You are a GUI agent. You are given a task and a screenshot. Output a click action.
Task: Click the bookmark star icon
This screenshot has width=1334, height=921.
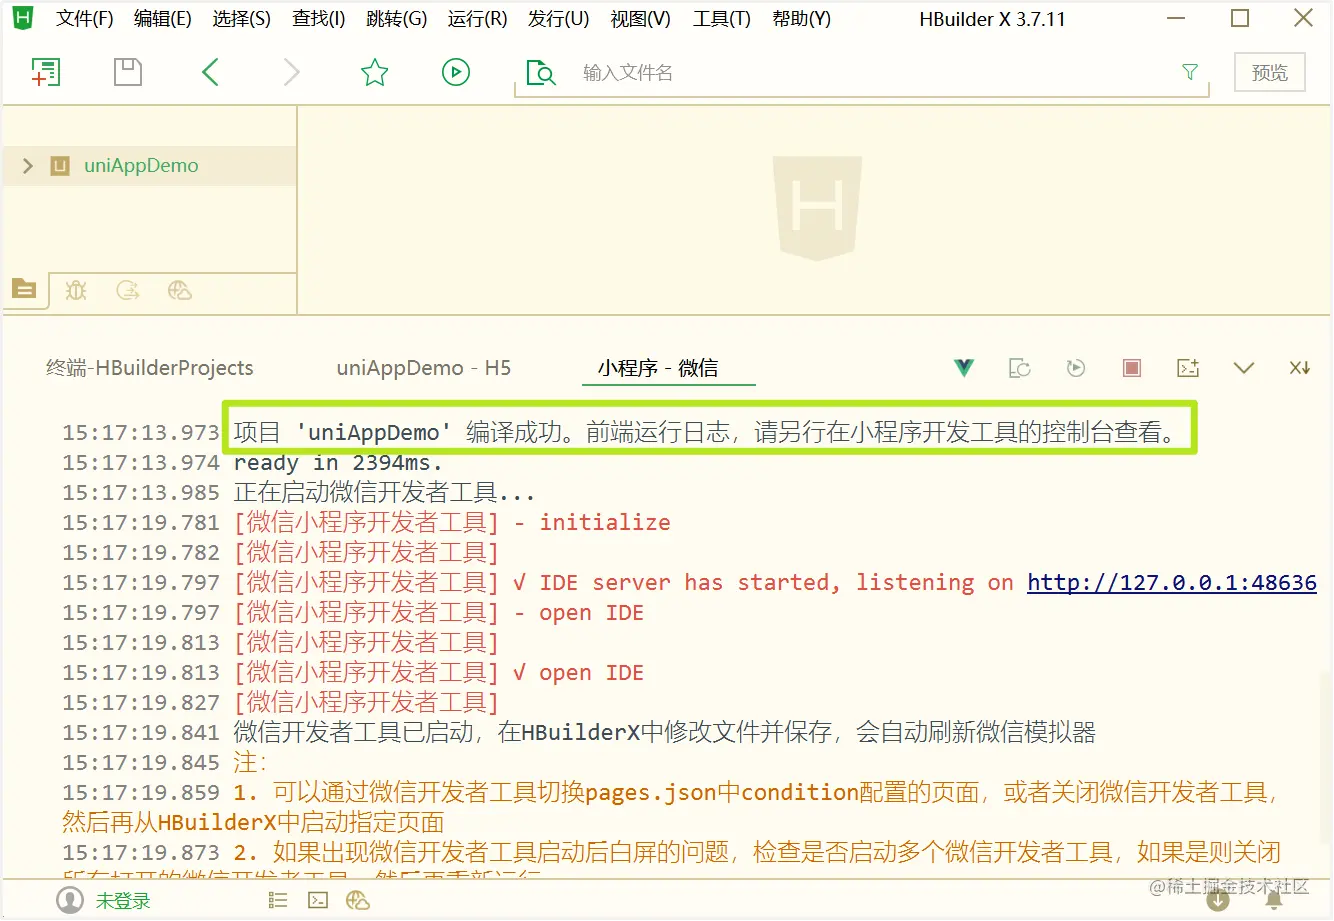[x=375, y=72]
